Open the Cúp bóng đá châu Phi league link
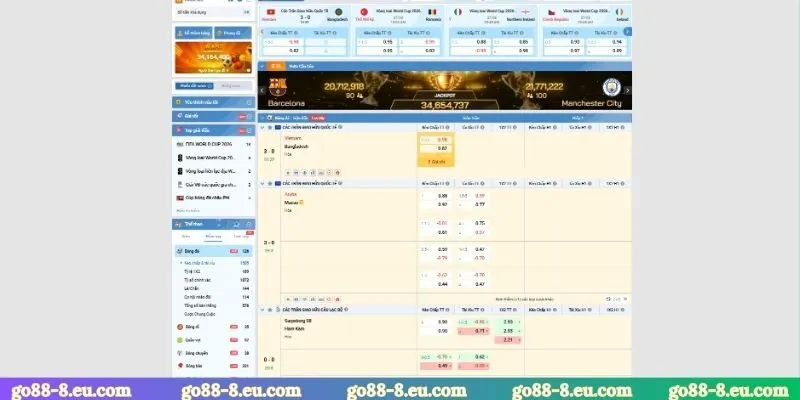 point(207,197)
